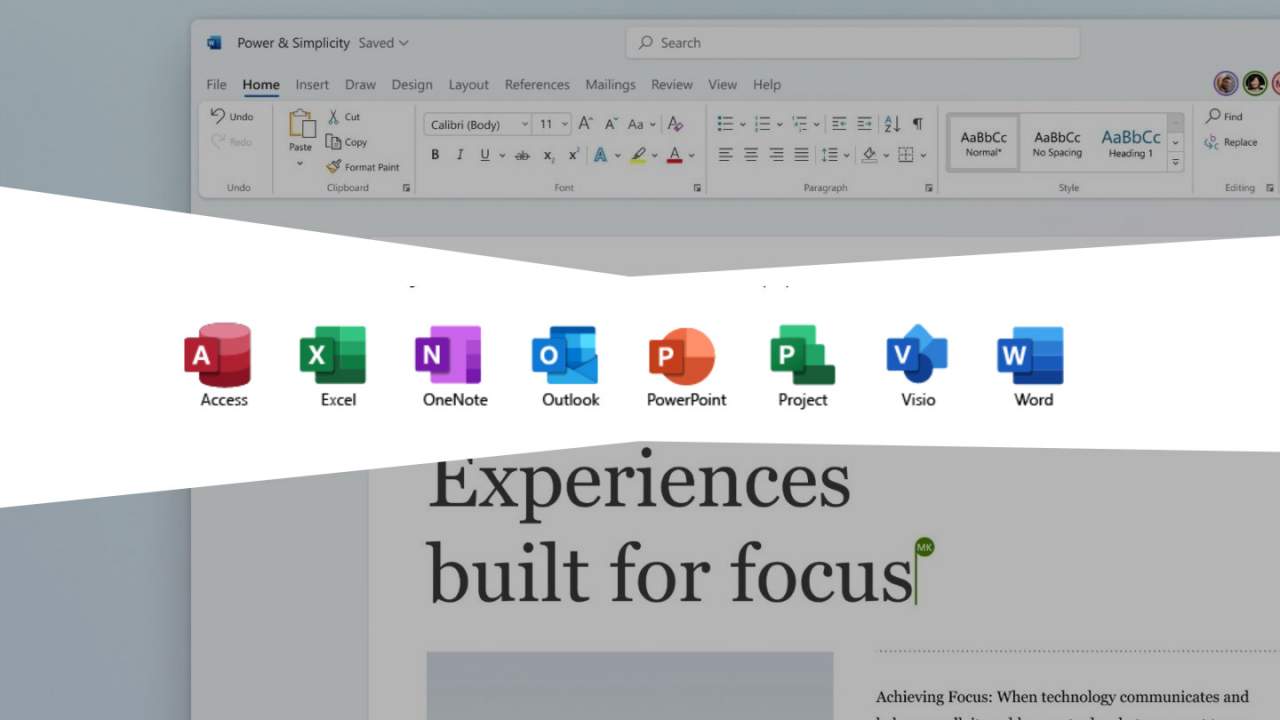The height and width of the screenshot is (720, 1280).
Task: Open the Review tab
Action: click(671, 84)
